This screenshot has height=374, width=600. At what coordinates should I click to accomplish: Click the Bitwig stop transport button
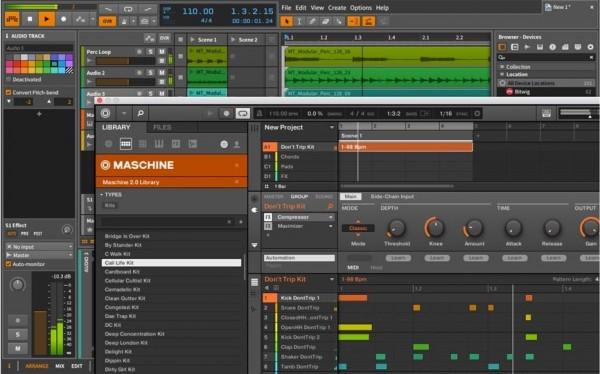pyautogui.click(x=30, y=19)
